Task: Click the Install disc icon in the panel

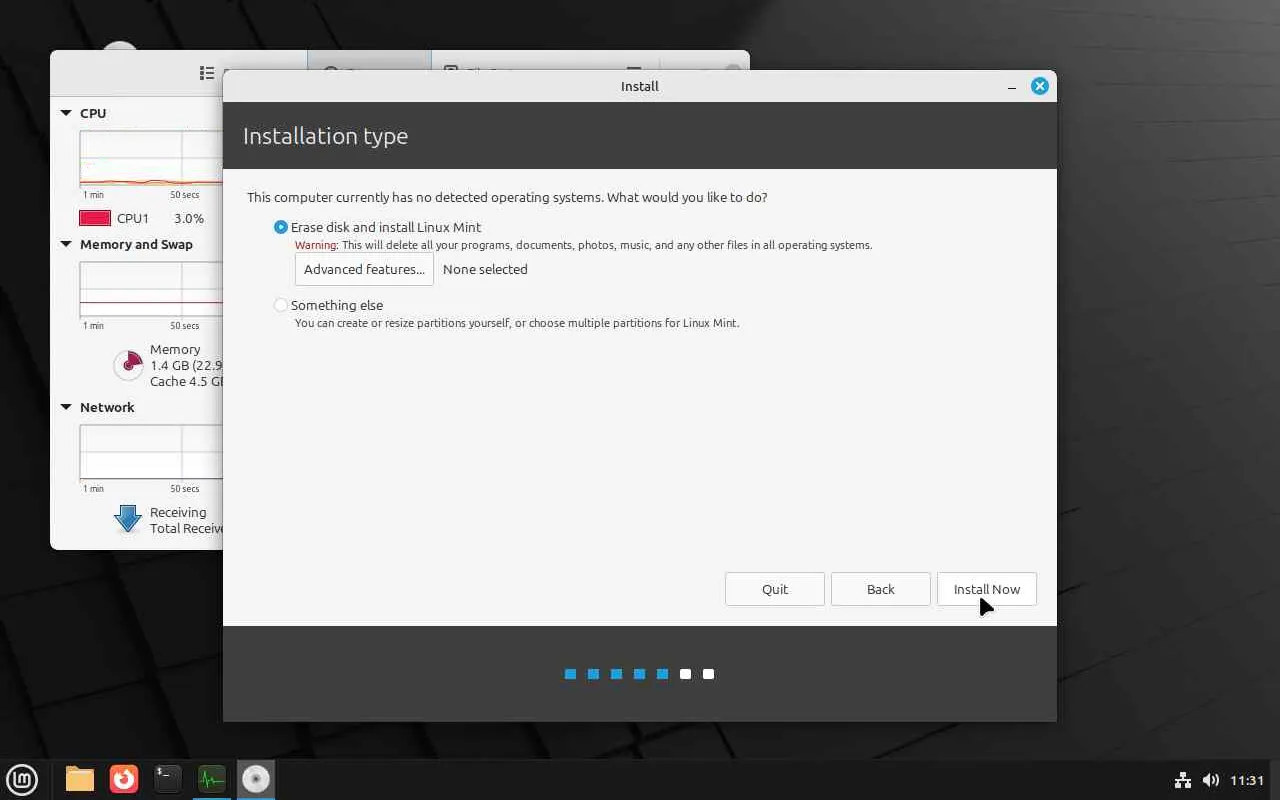Action: tap(256, 779)
